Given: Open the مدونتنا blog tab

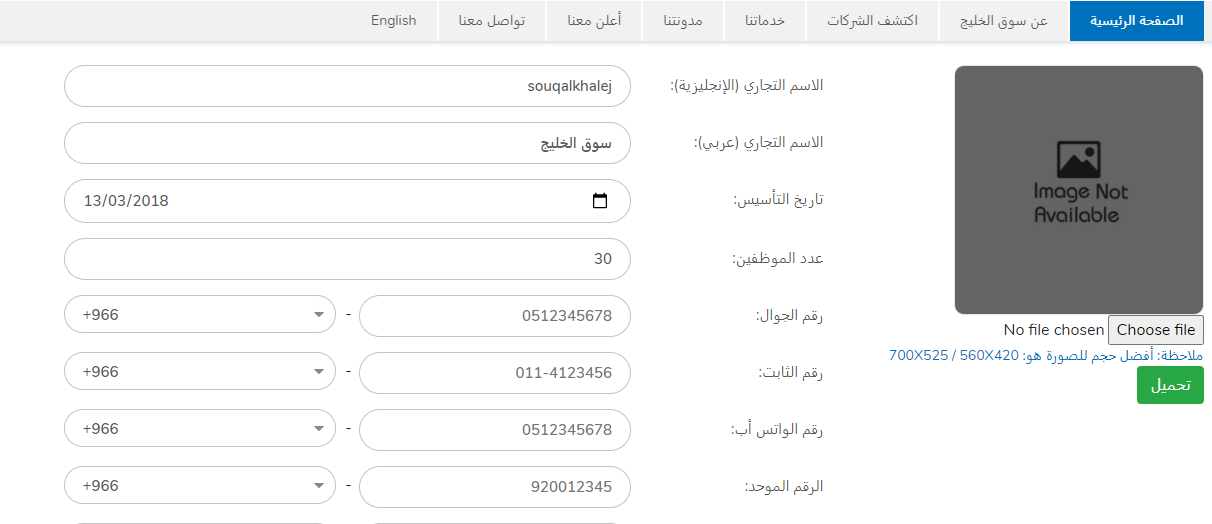Looking at the screenshot, I should click(681, 21).
